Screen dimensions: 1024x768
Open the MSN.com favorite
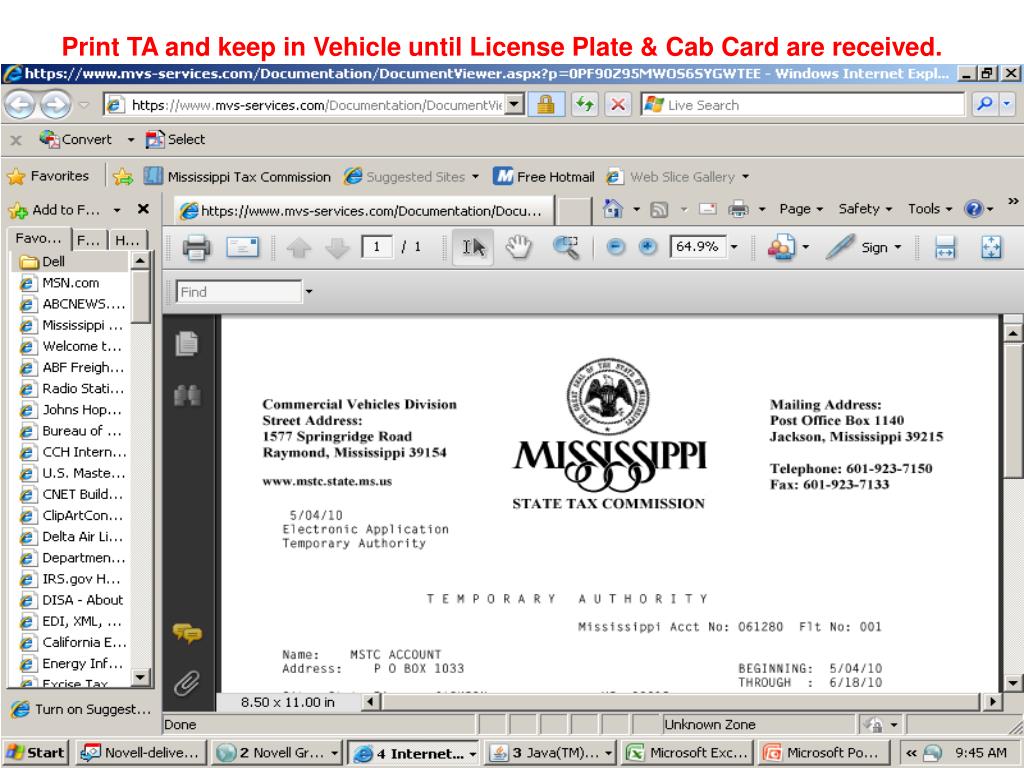(71, 283)
